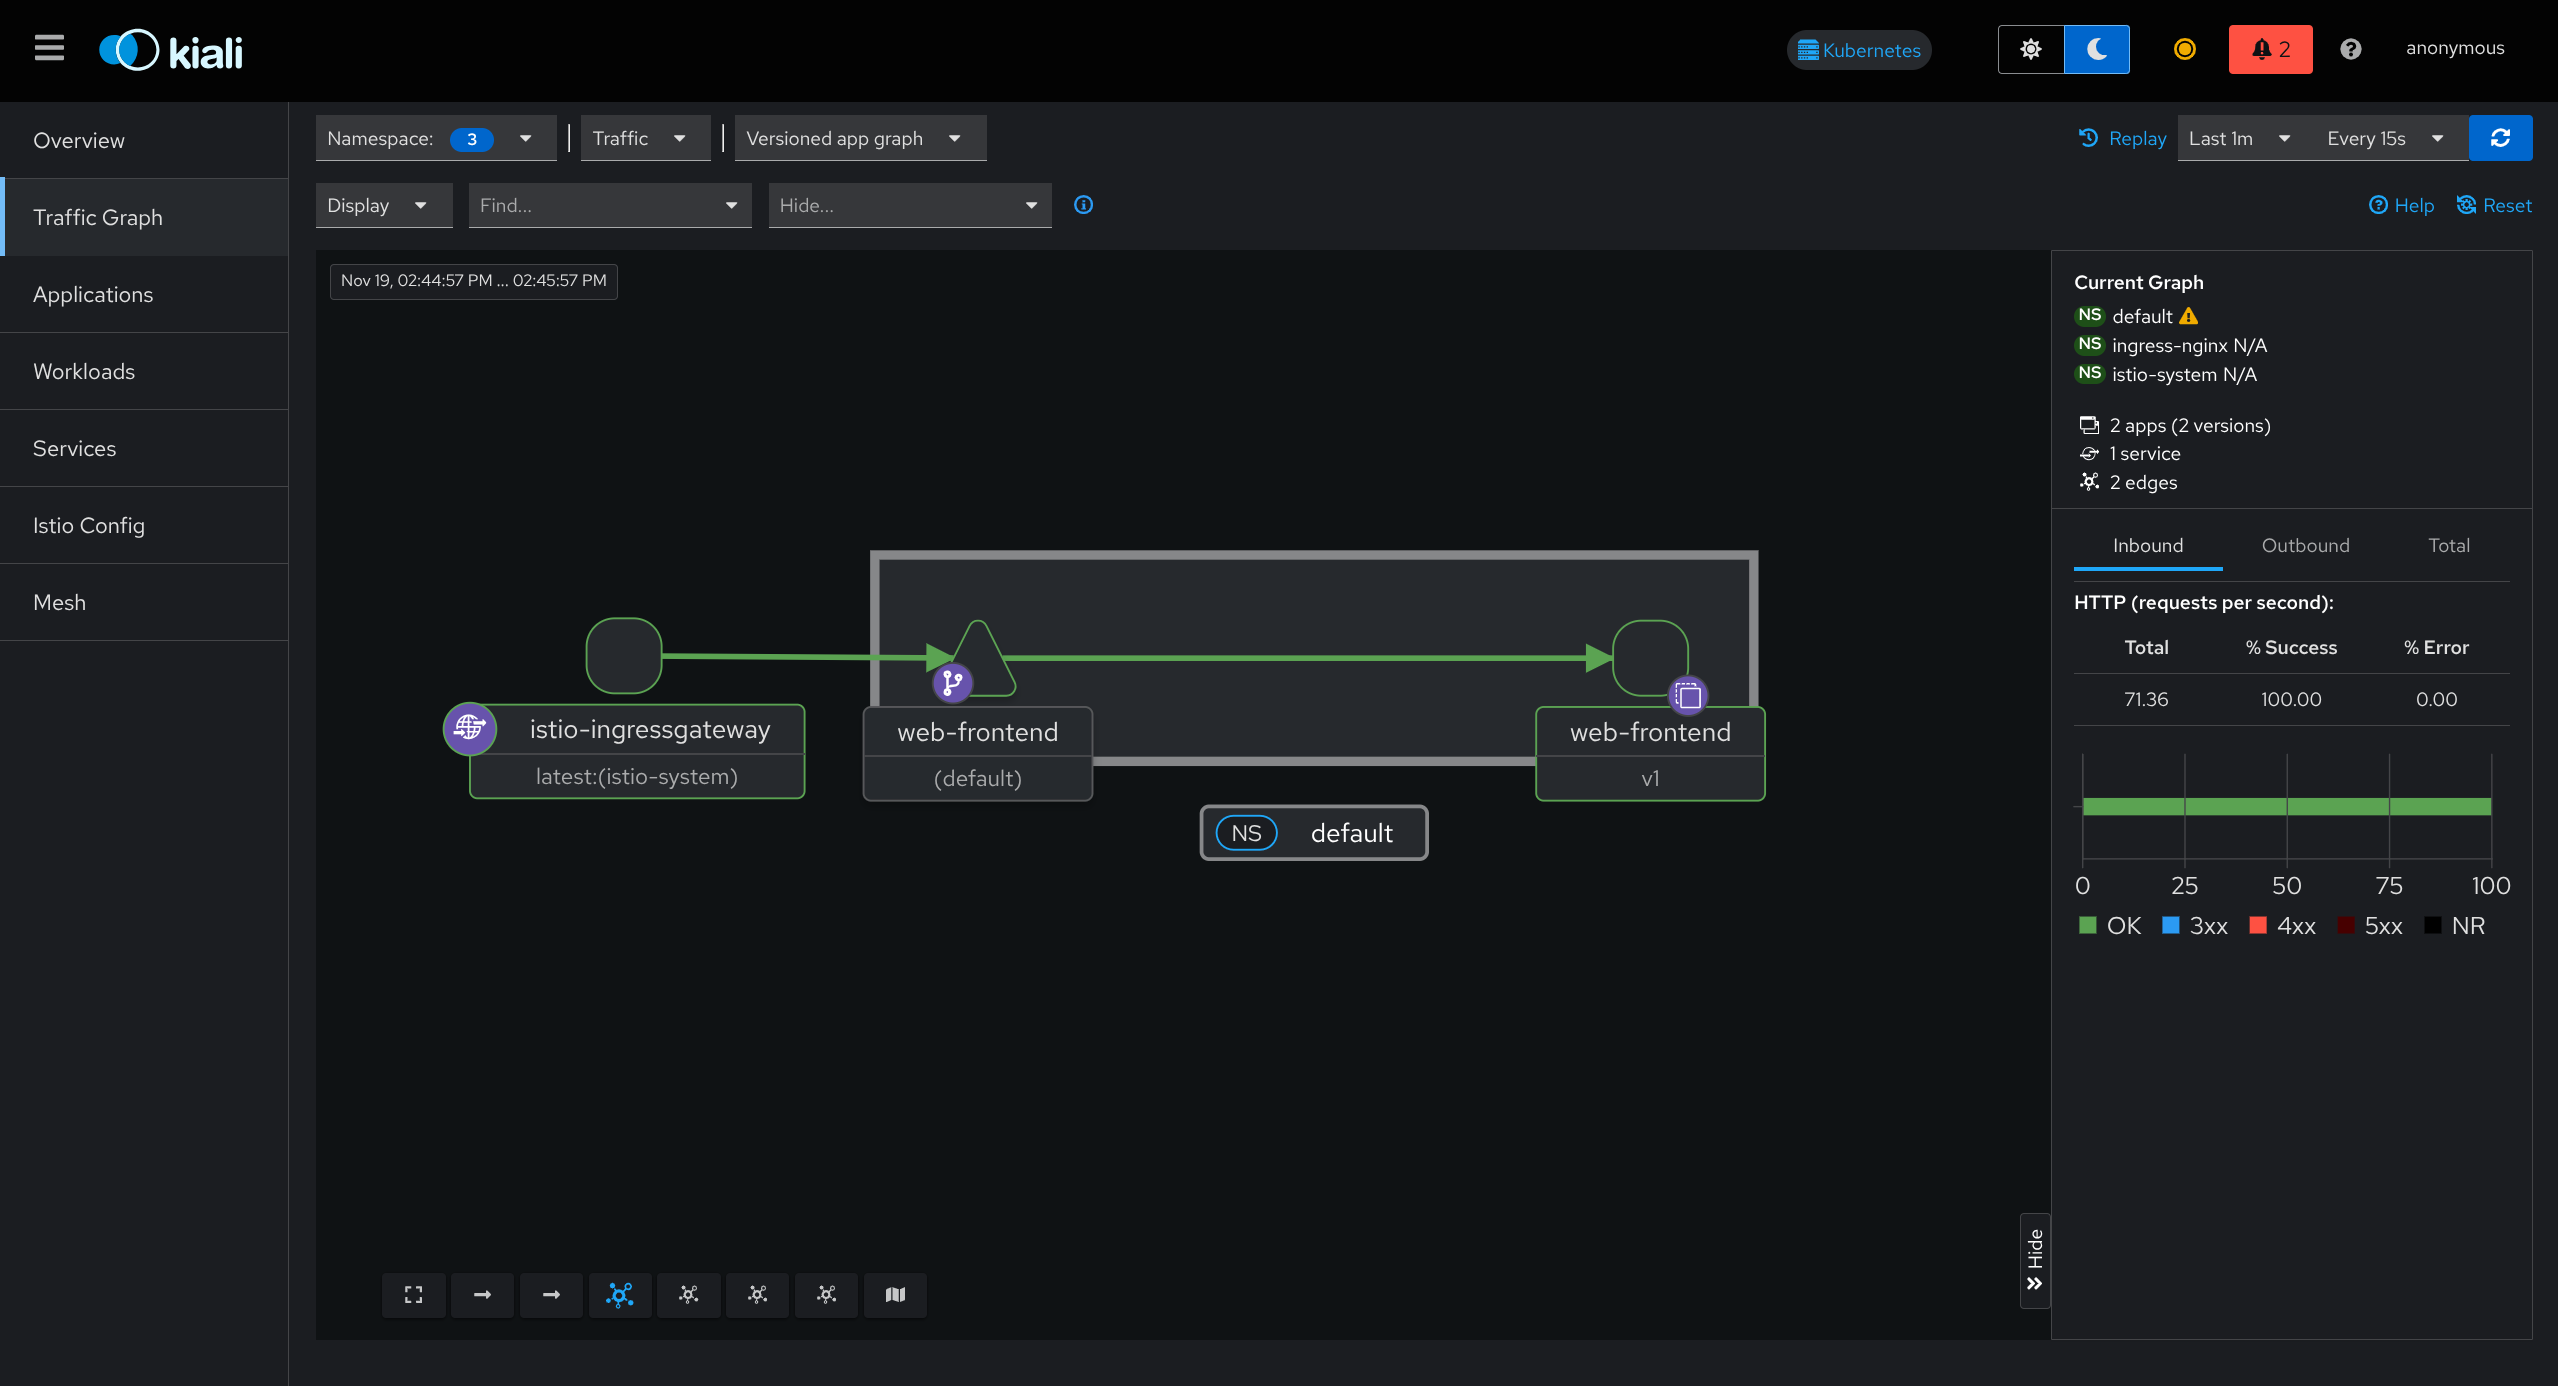This screenshot has width=2558, height=1386.
Task: Click the Reset link
Action: tap(2494, 205)
